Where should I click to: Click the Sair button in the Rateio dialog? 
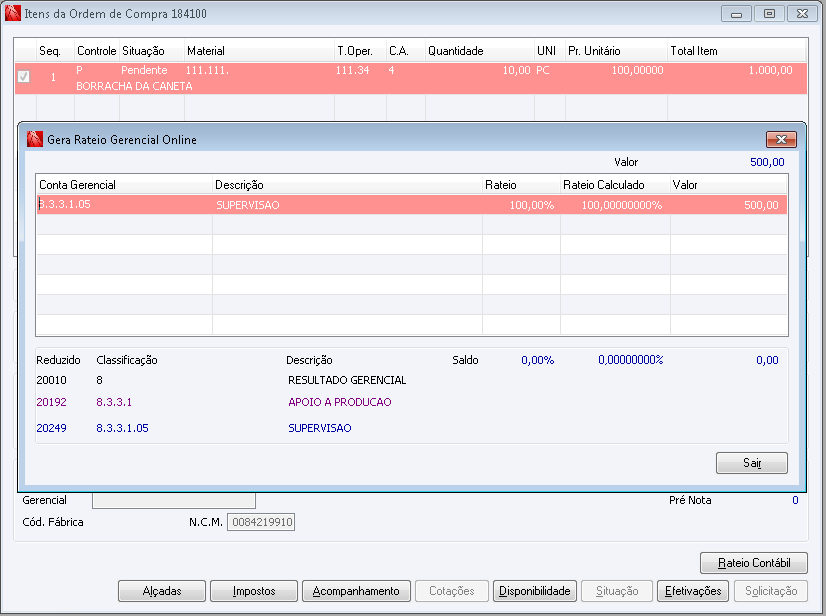coord(752,463)
